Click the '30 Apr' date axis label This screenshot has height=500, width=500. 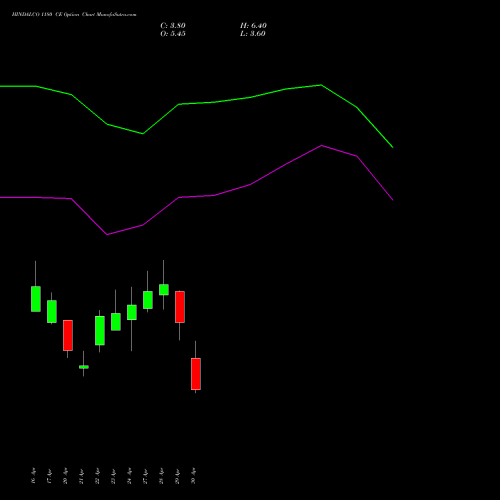[x=193, y=476]
